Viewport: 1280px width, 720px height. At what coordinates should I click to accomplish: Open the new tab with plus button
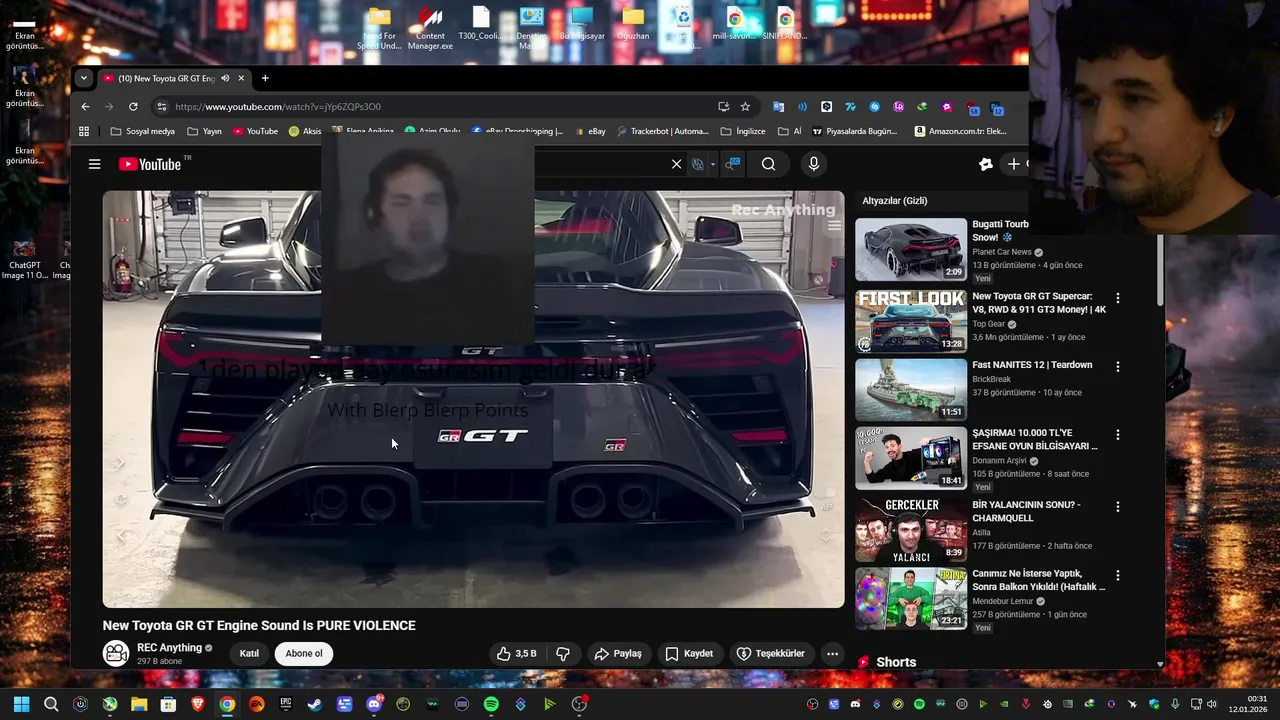(x=265, y=78)
